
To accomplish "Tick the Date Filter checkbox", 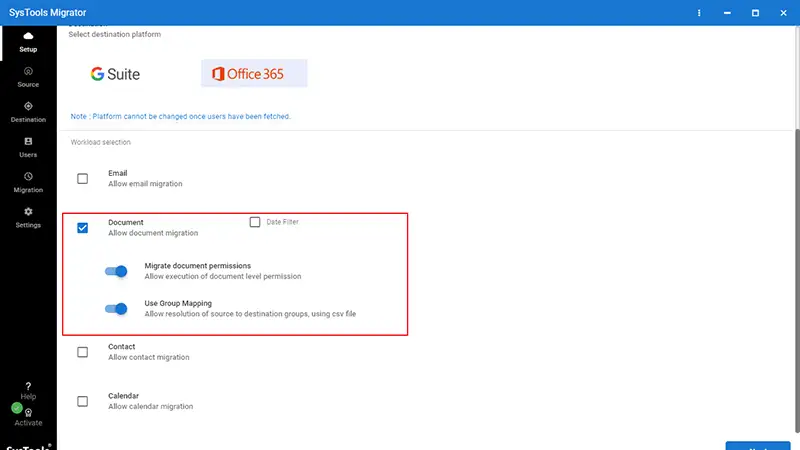I will click(x=255, y=222).
